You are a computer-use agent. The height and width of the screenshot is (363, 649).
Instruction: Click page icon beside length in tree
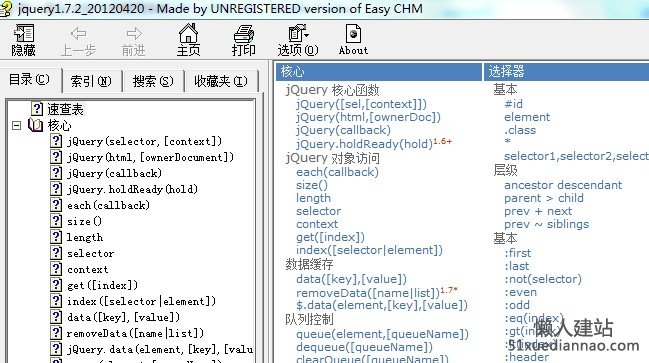click(x=56, y=237)
